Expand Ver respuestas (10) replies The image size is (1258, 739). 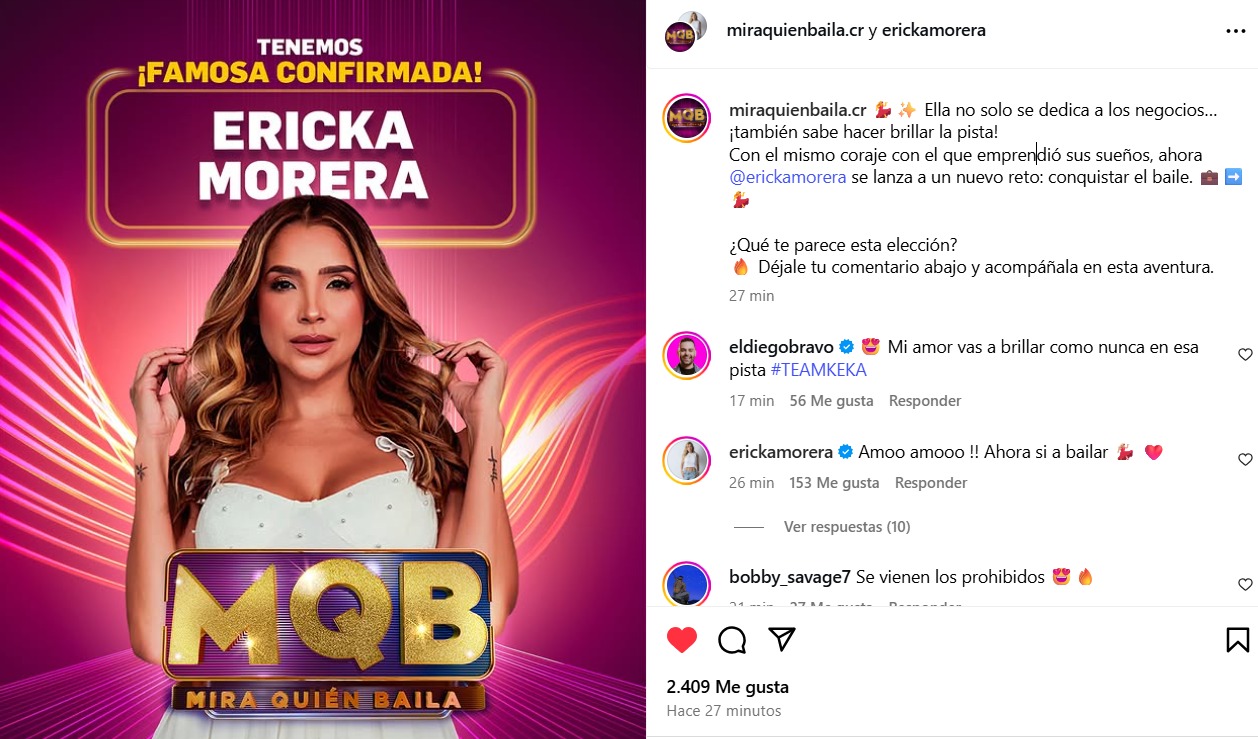point(846,527)
